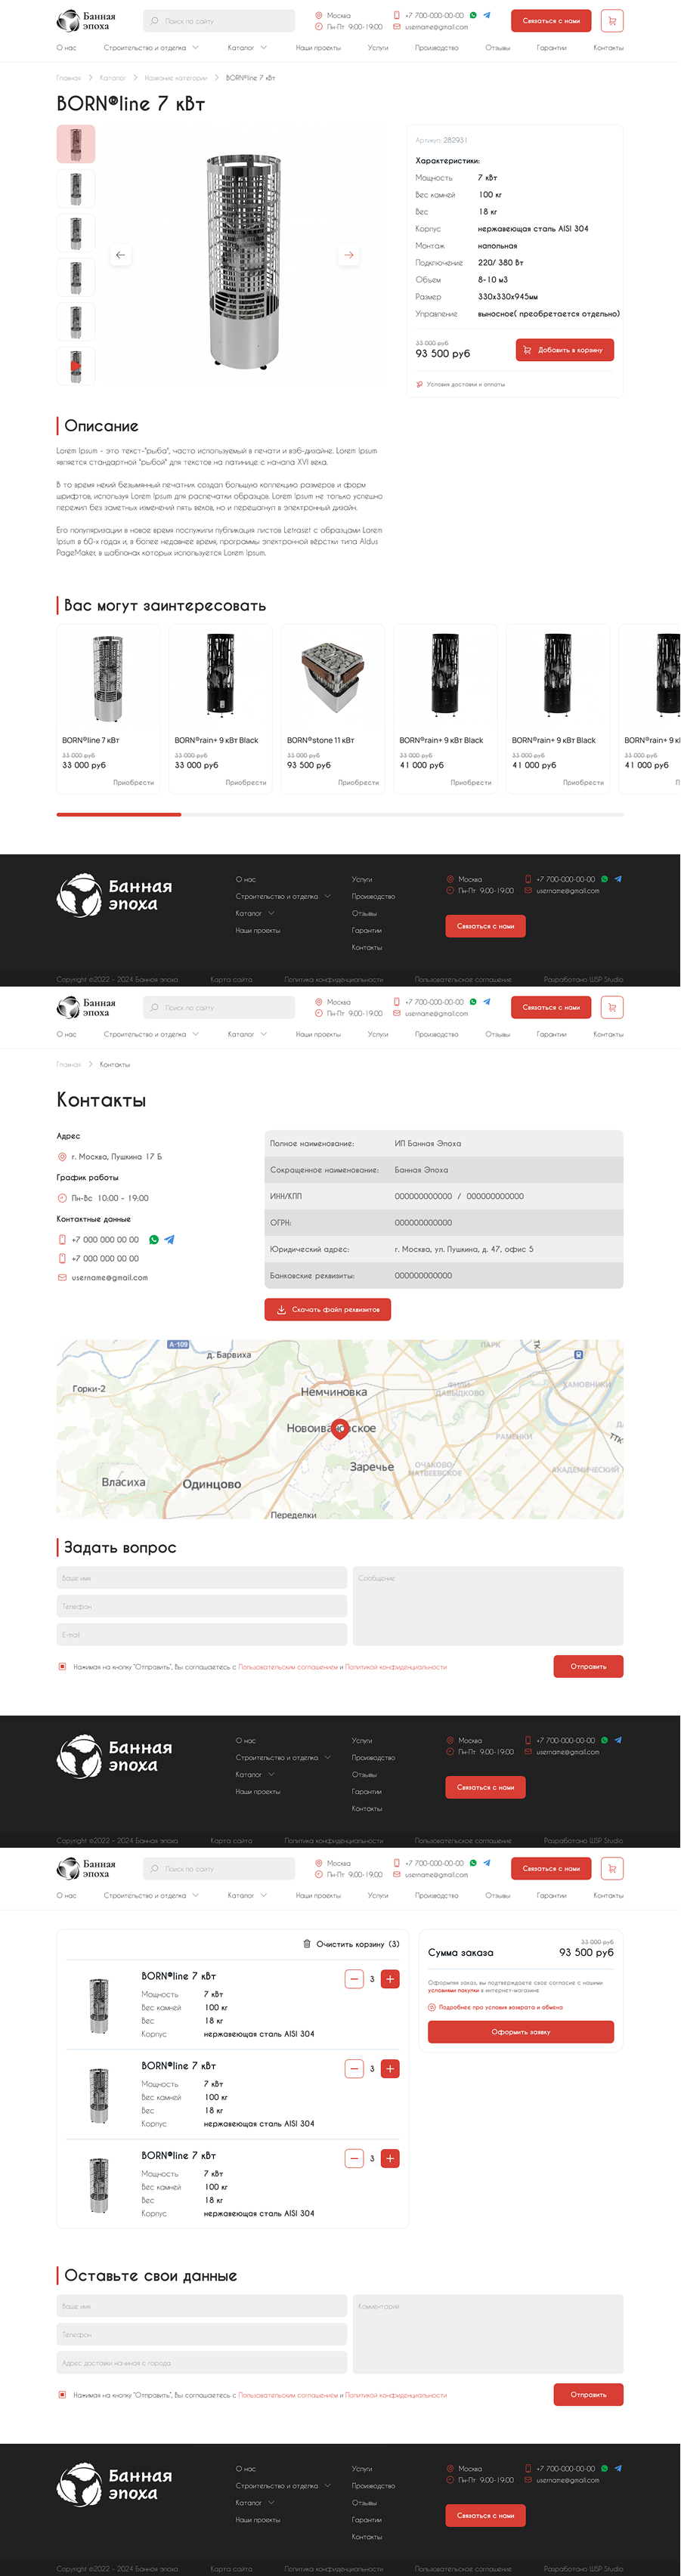Click the Главная breadcrumb on the Контакты page

[68, 1064]
